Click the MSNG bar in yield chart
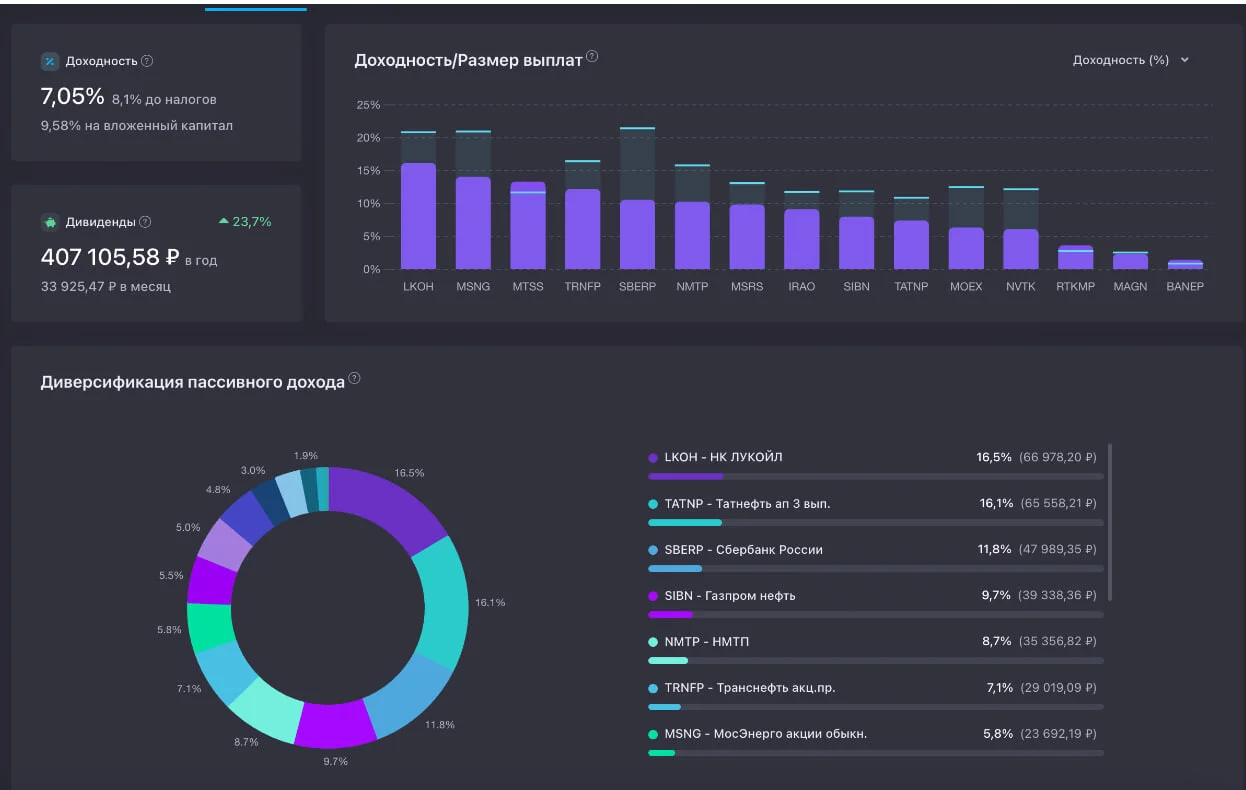Image resolution: width=1246 pixels, height=790 pixels. coord(473,223)
